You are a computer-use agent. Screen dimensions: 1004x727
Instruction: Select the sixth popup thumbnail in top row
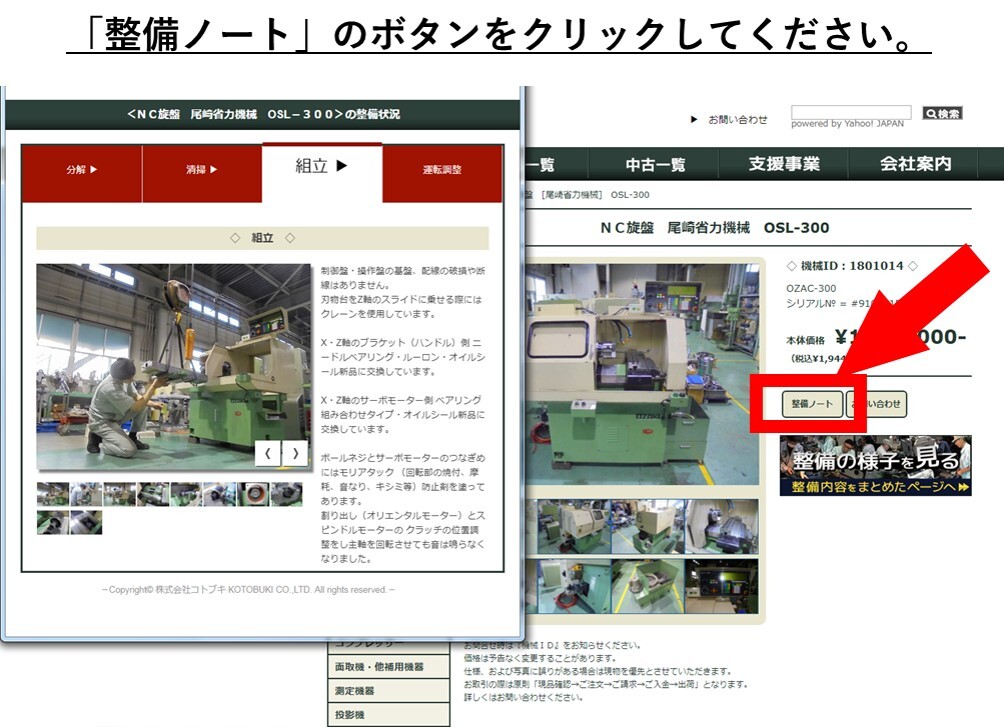point(220,494)
